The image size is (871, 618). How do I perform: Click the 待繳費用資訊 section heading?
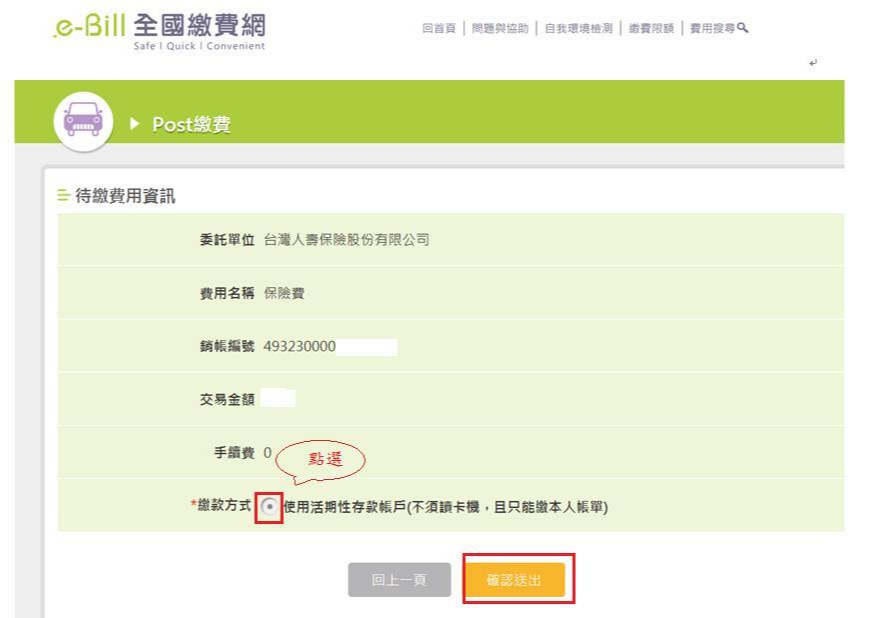tap(125, 195)
